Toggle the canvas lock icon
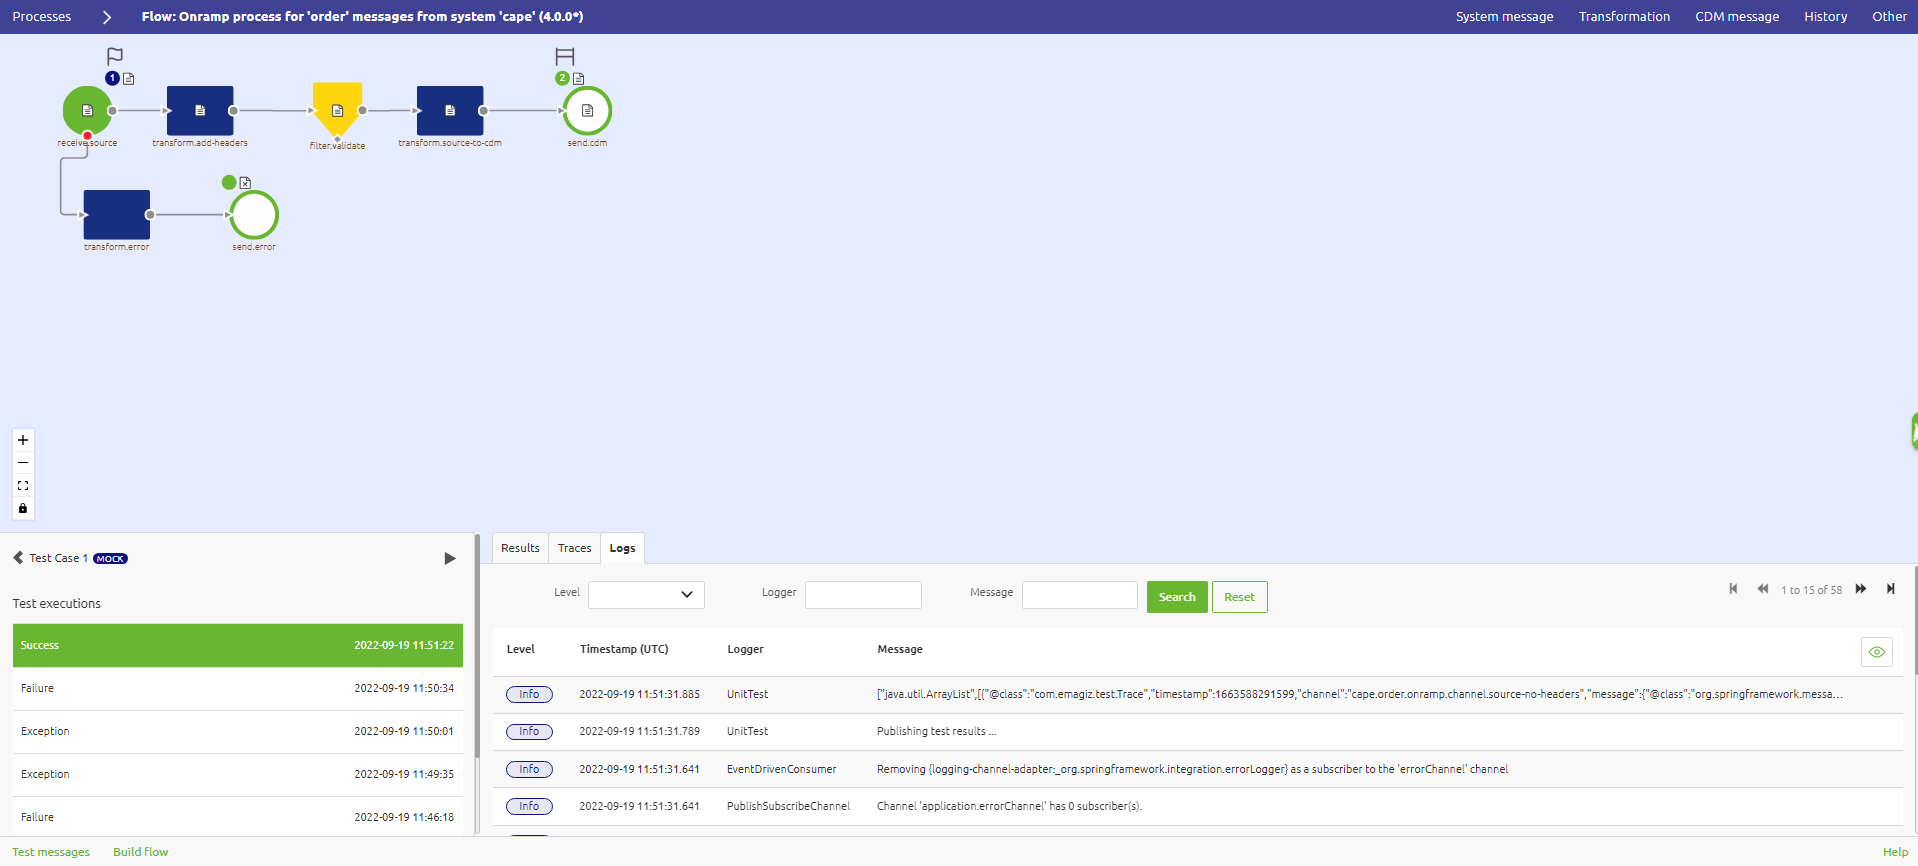Viewport: 1918px width, 866px height. coord(23,509)
